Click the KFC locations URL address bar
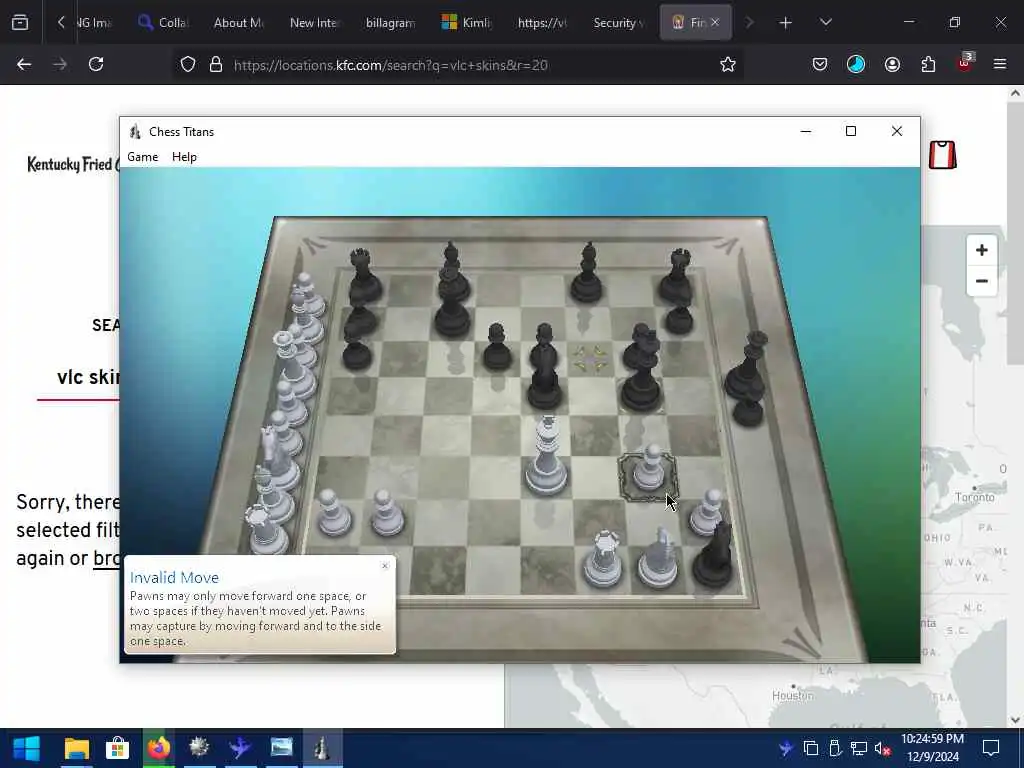Viewport: 1024px width, 768px height. pyautogui.click(x=391, y=65)
